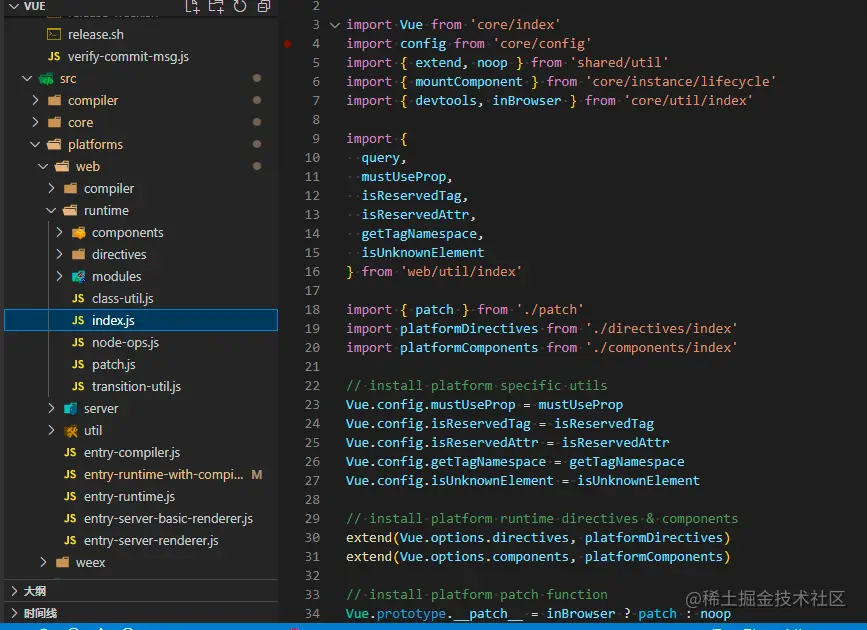Collapse the VUE explorer section

(x=14, y=6)
